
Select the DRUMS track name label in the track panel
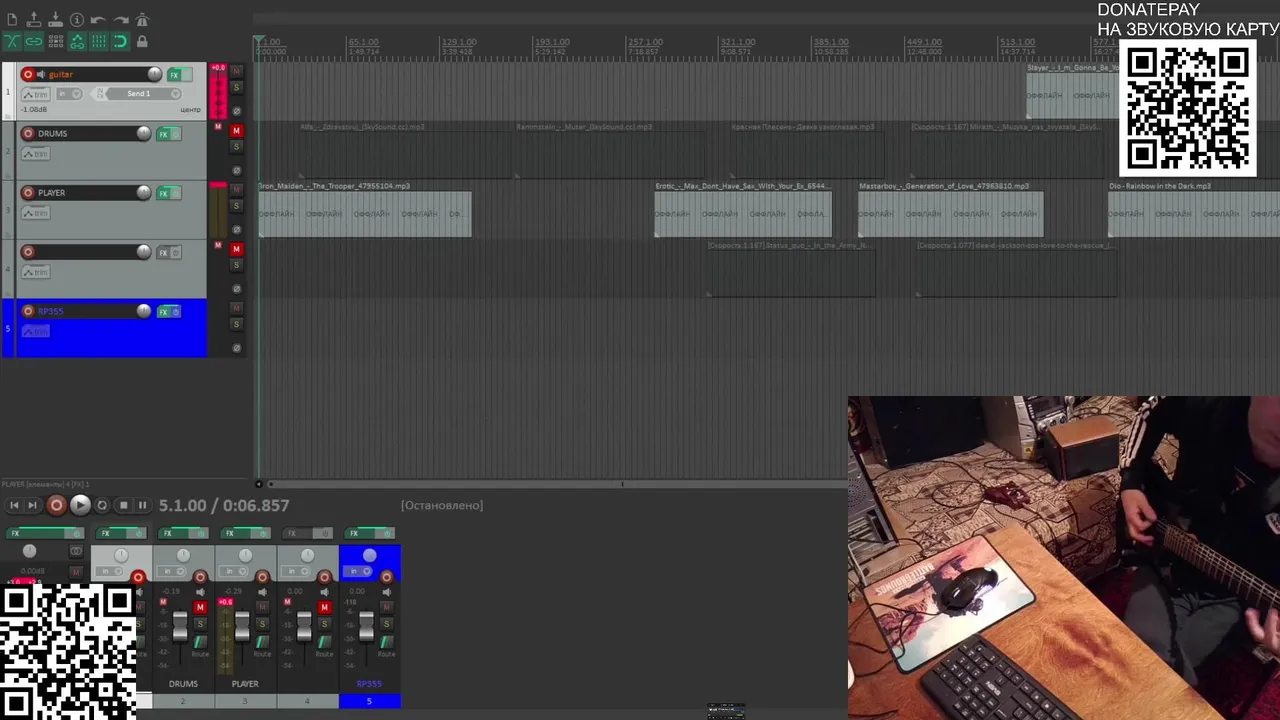[52, 133]
